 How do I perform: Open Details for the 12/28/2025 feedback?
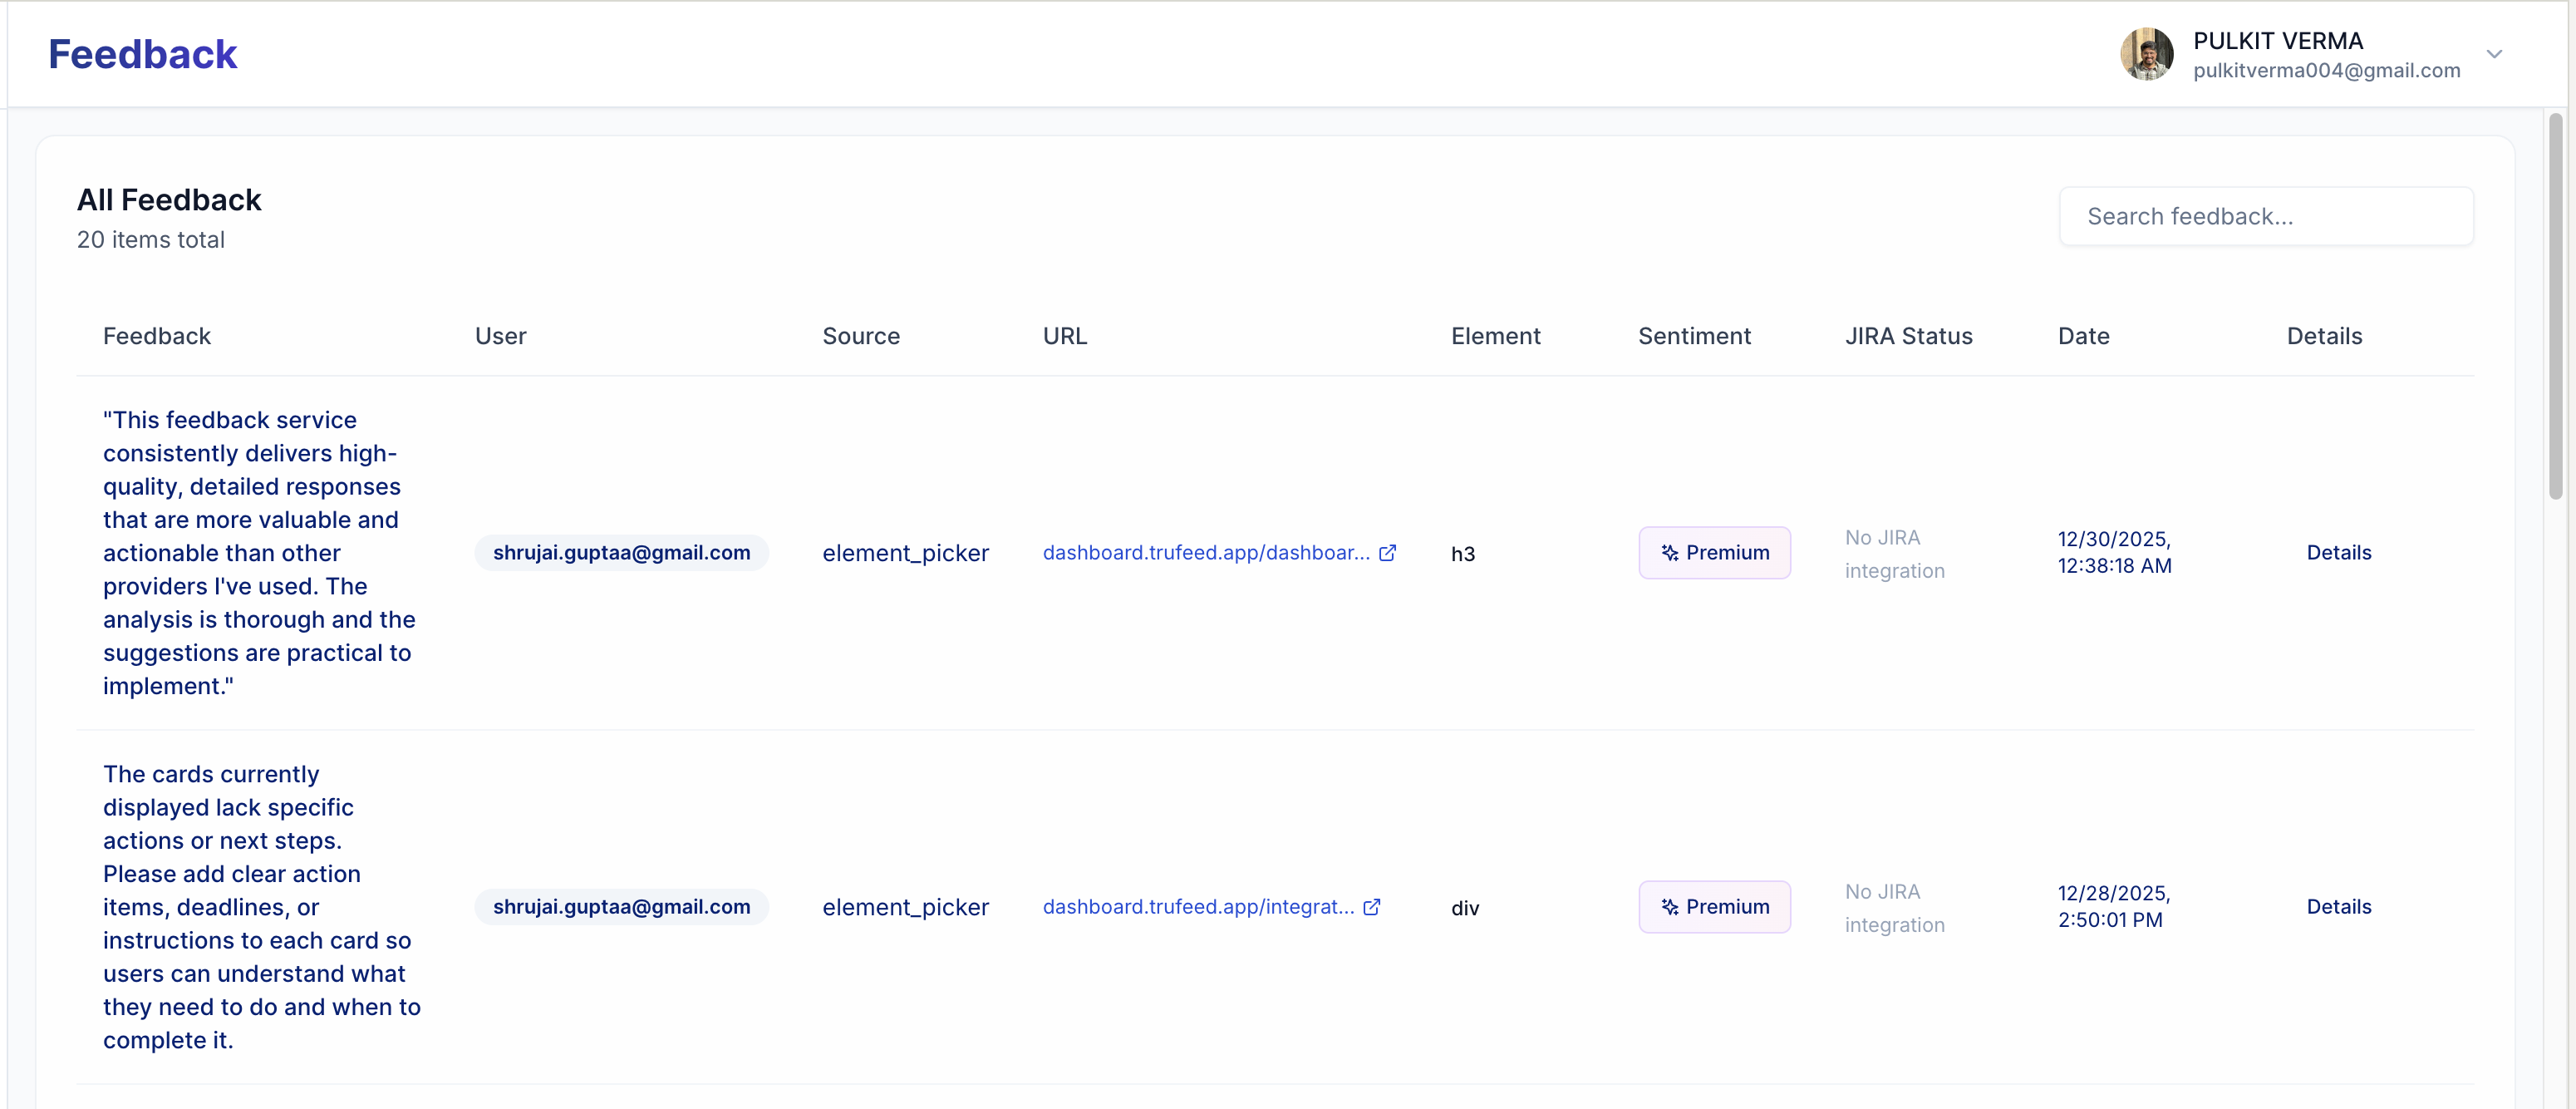pos(2338,907)
